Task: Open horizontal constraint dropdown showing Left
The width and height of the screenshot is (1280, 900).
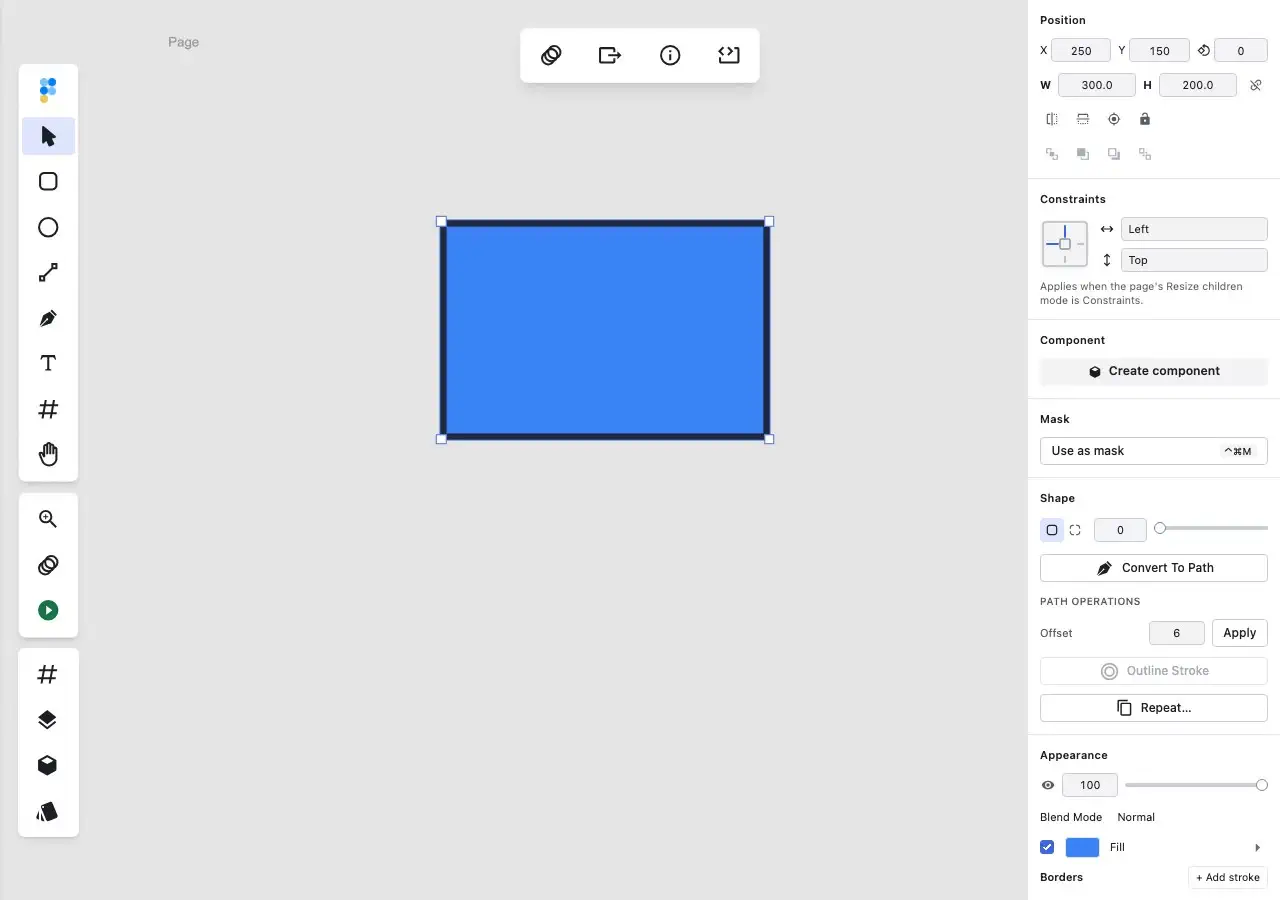Action: 1194,229
